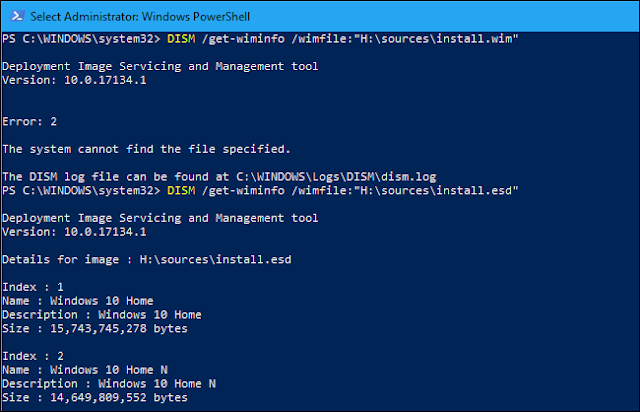Click the second DISM command with install.esd

pos(341,190)
